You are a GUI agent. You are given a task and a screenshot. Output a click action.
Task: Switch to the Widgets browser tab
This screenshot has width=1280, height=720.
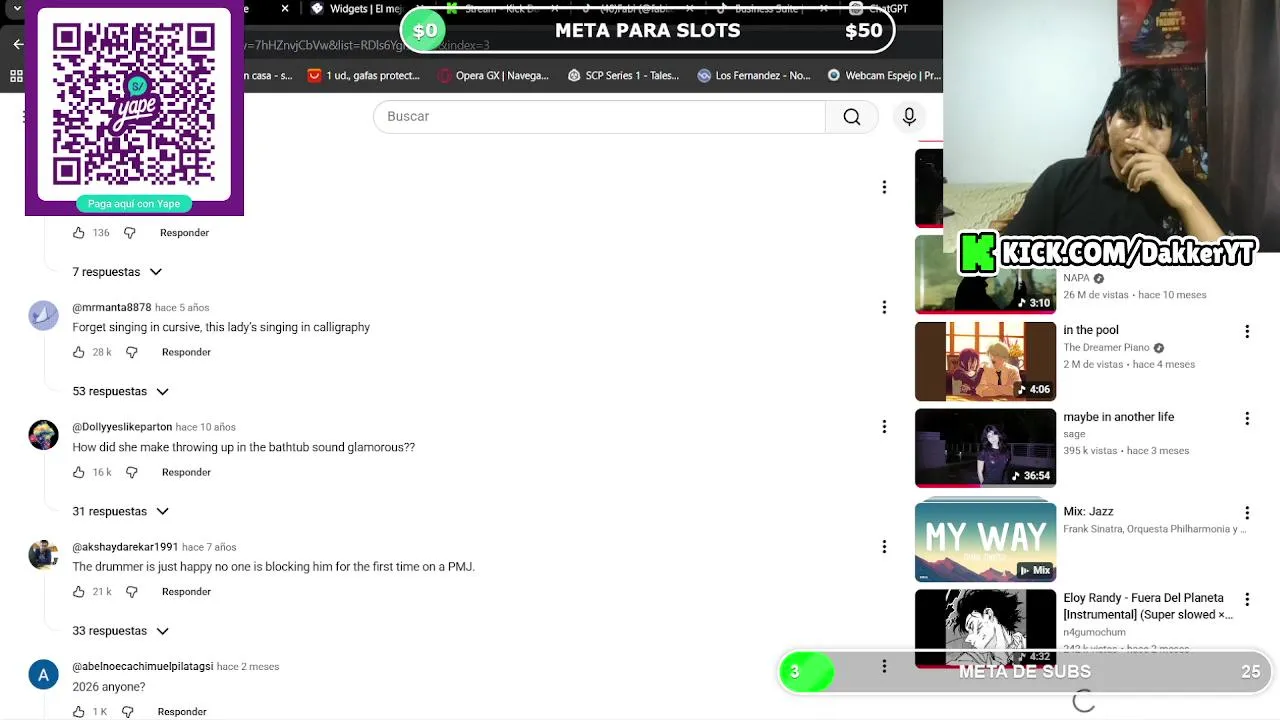pyautogui.click(x=355, y=9)
